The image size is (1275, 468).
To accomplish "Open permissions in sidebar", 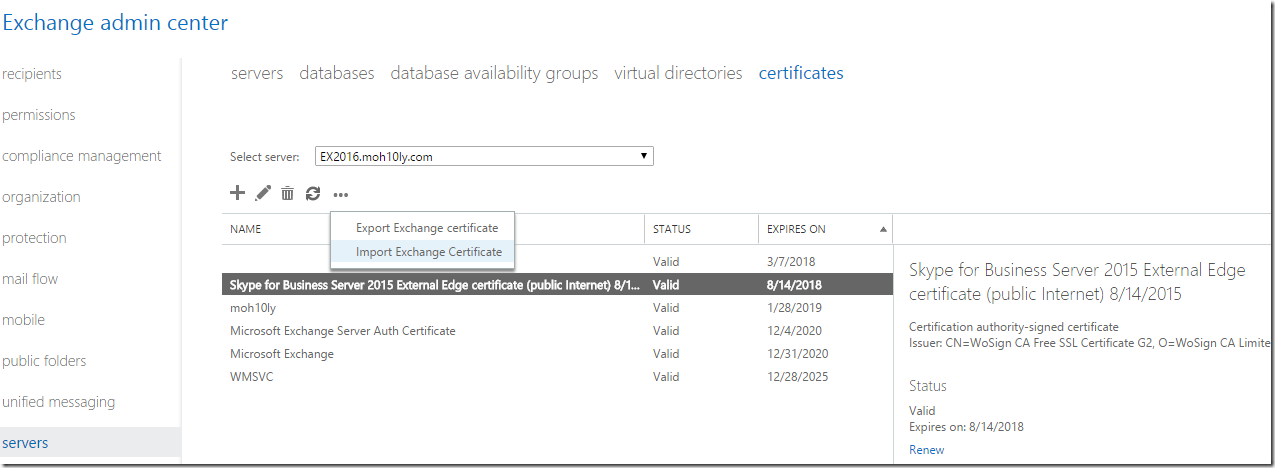I will coord(39,115).
